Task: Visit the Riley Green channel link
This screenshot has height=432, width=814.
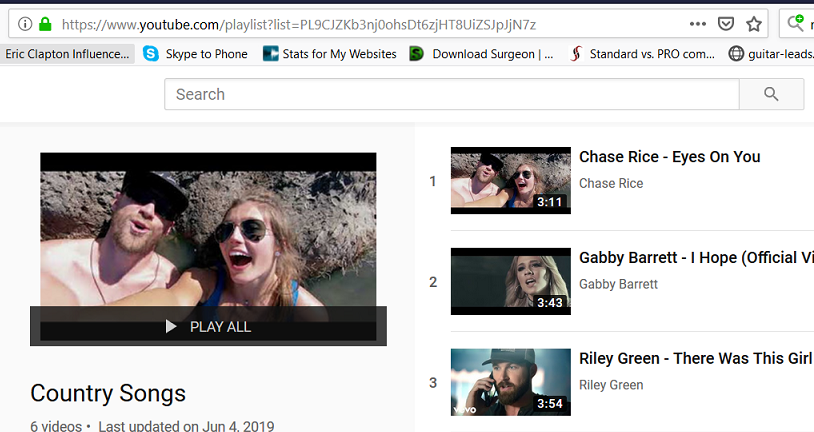Action: (611, 385)
